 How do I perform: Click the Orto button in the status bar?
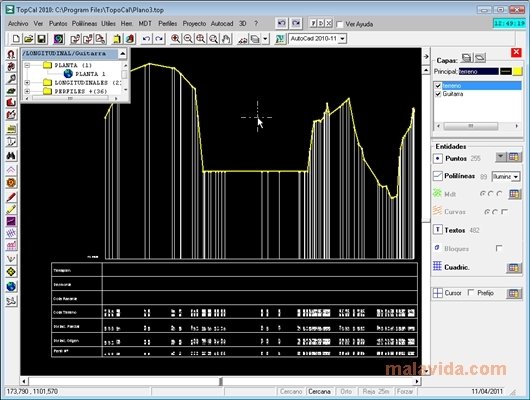[x=346, y=392]
